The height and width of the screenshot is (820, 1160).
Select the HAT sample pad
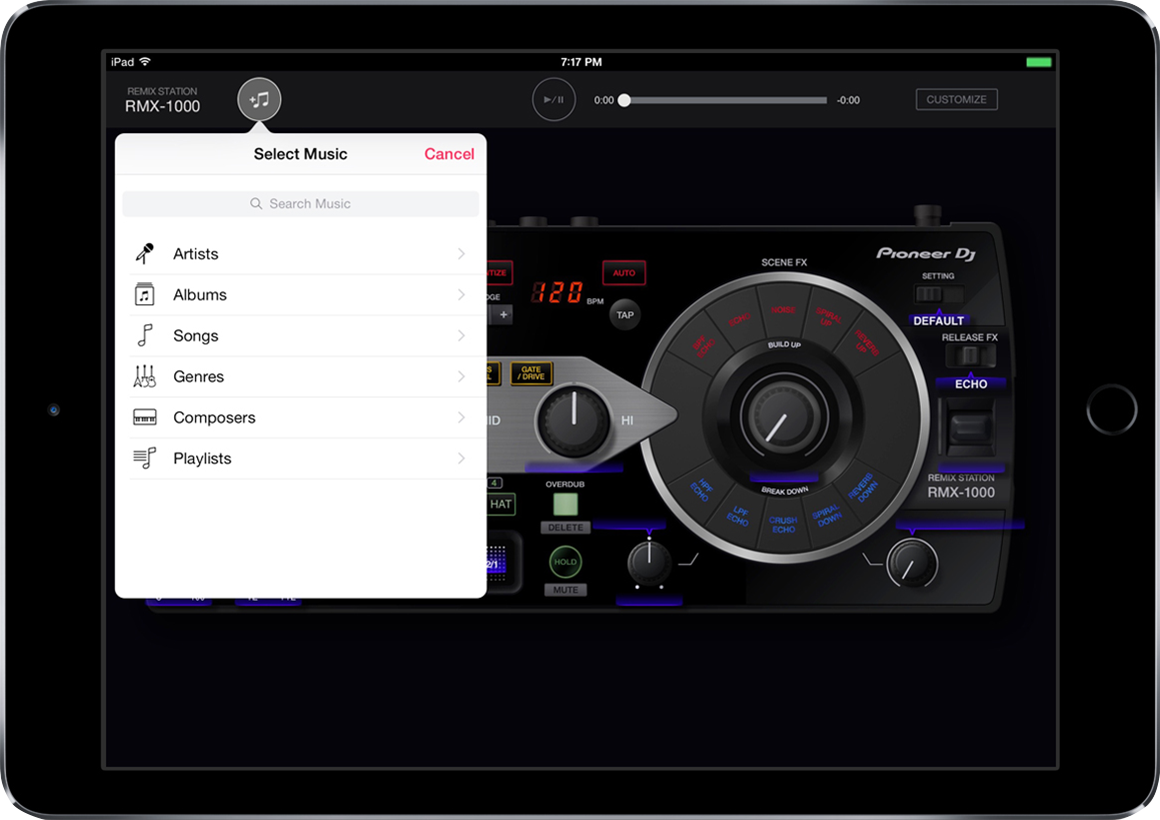(x=501, y=504)
